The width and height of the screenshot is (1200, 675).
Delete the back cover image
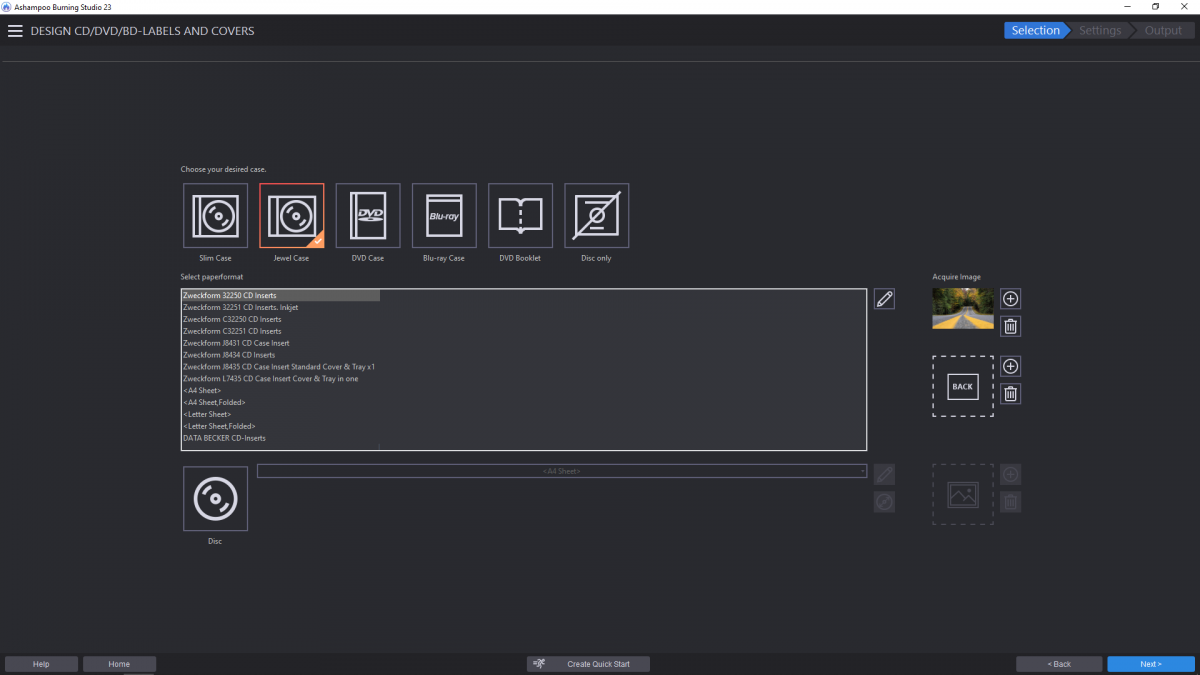(1010, 393)
